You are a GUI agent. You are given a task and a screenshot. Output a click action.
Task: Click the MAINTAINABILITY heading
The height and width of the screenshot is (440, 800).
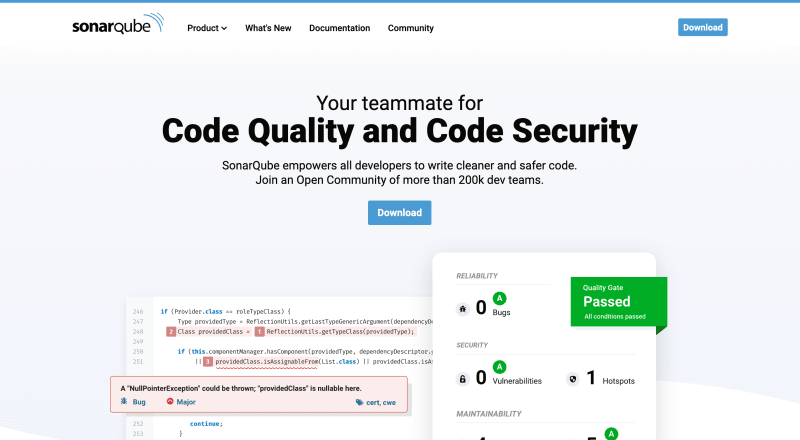(489, 414)
